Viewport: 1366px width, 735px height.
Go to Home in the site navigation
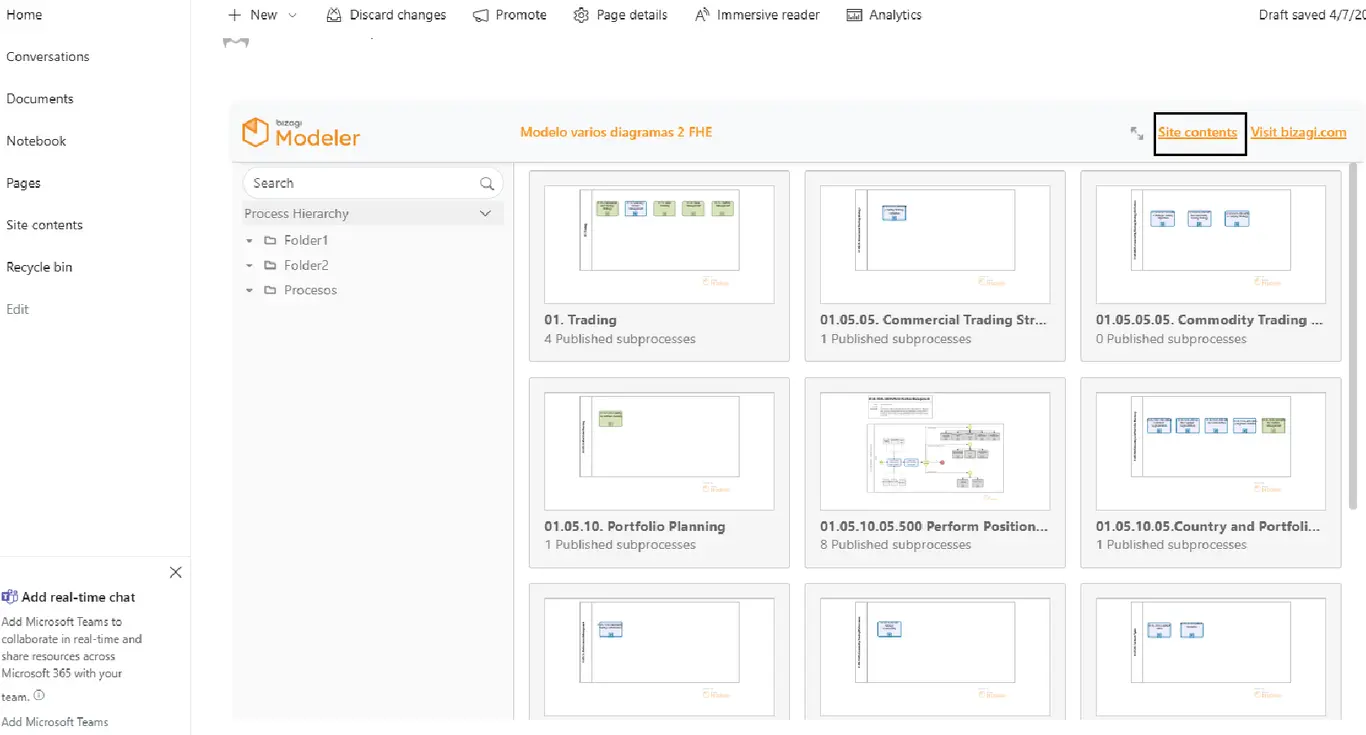24,15
